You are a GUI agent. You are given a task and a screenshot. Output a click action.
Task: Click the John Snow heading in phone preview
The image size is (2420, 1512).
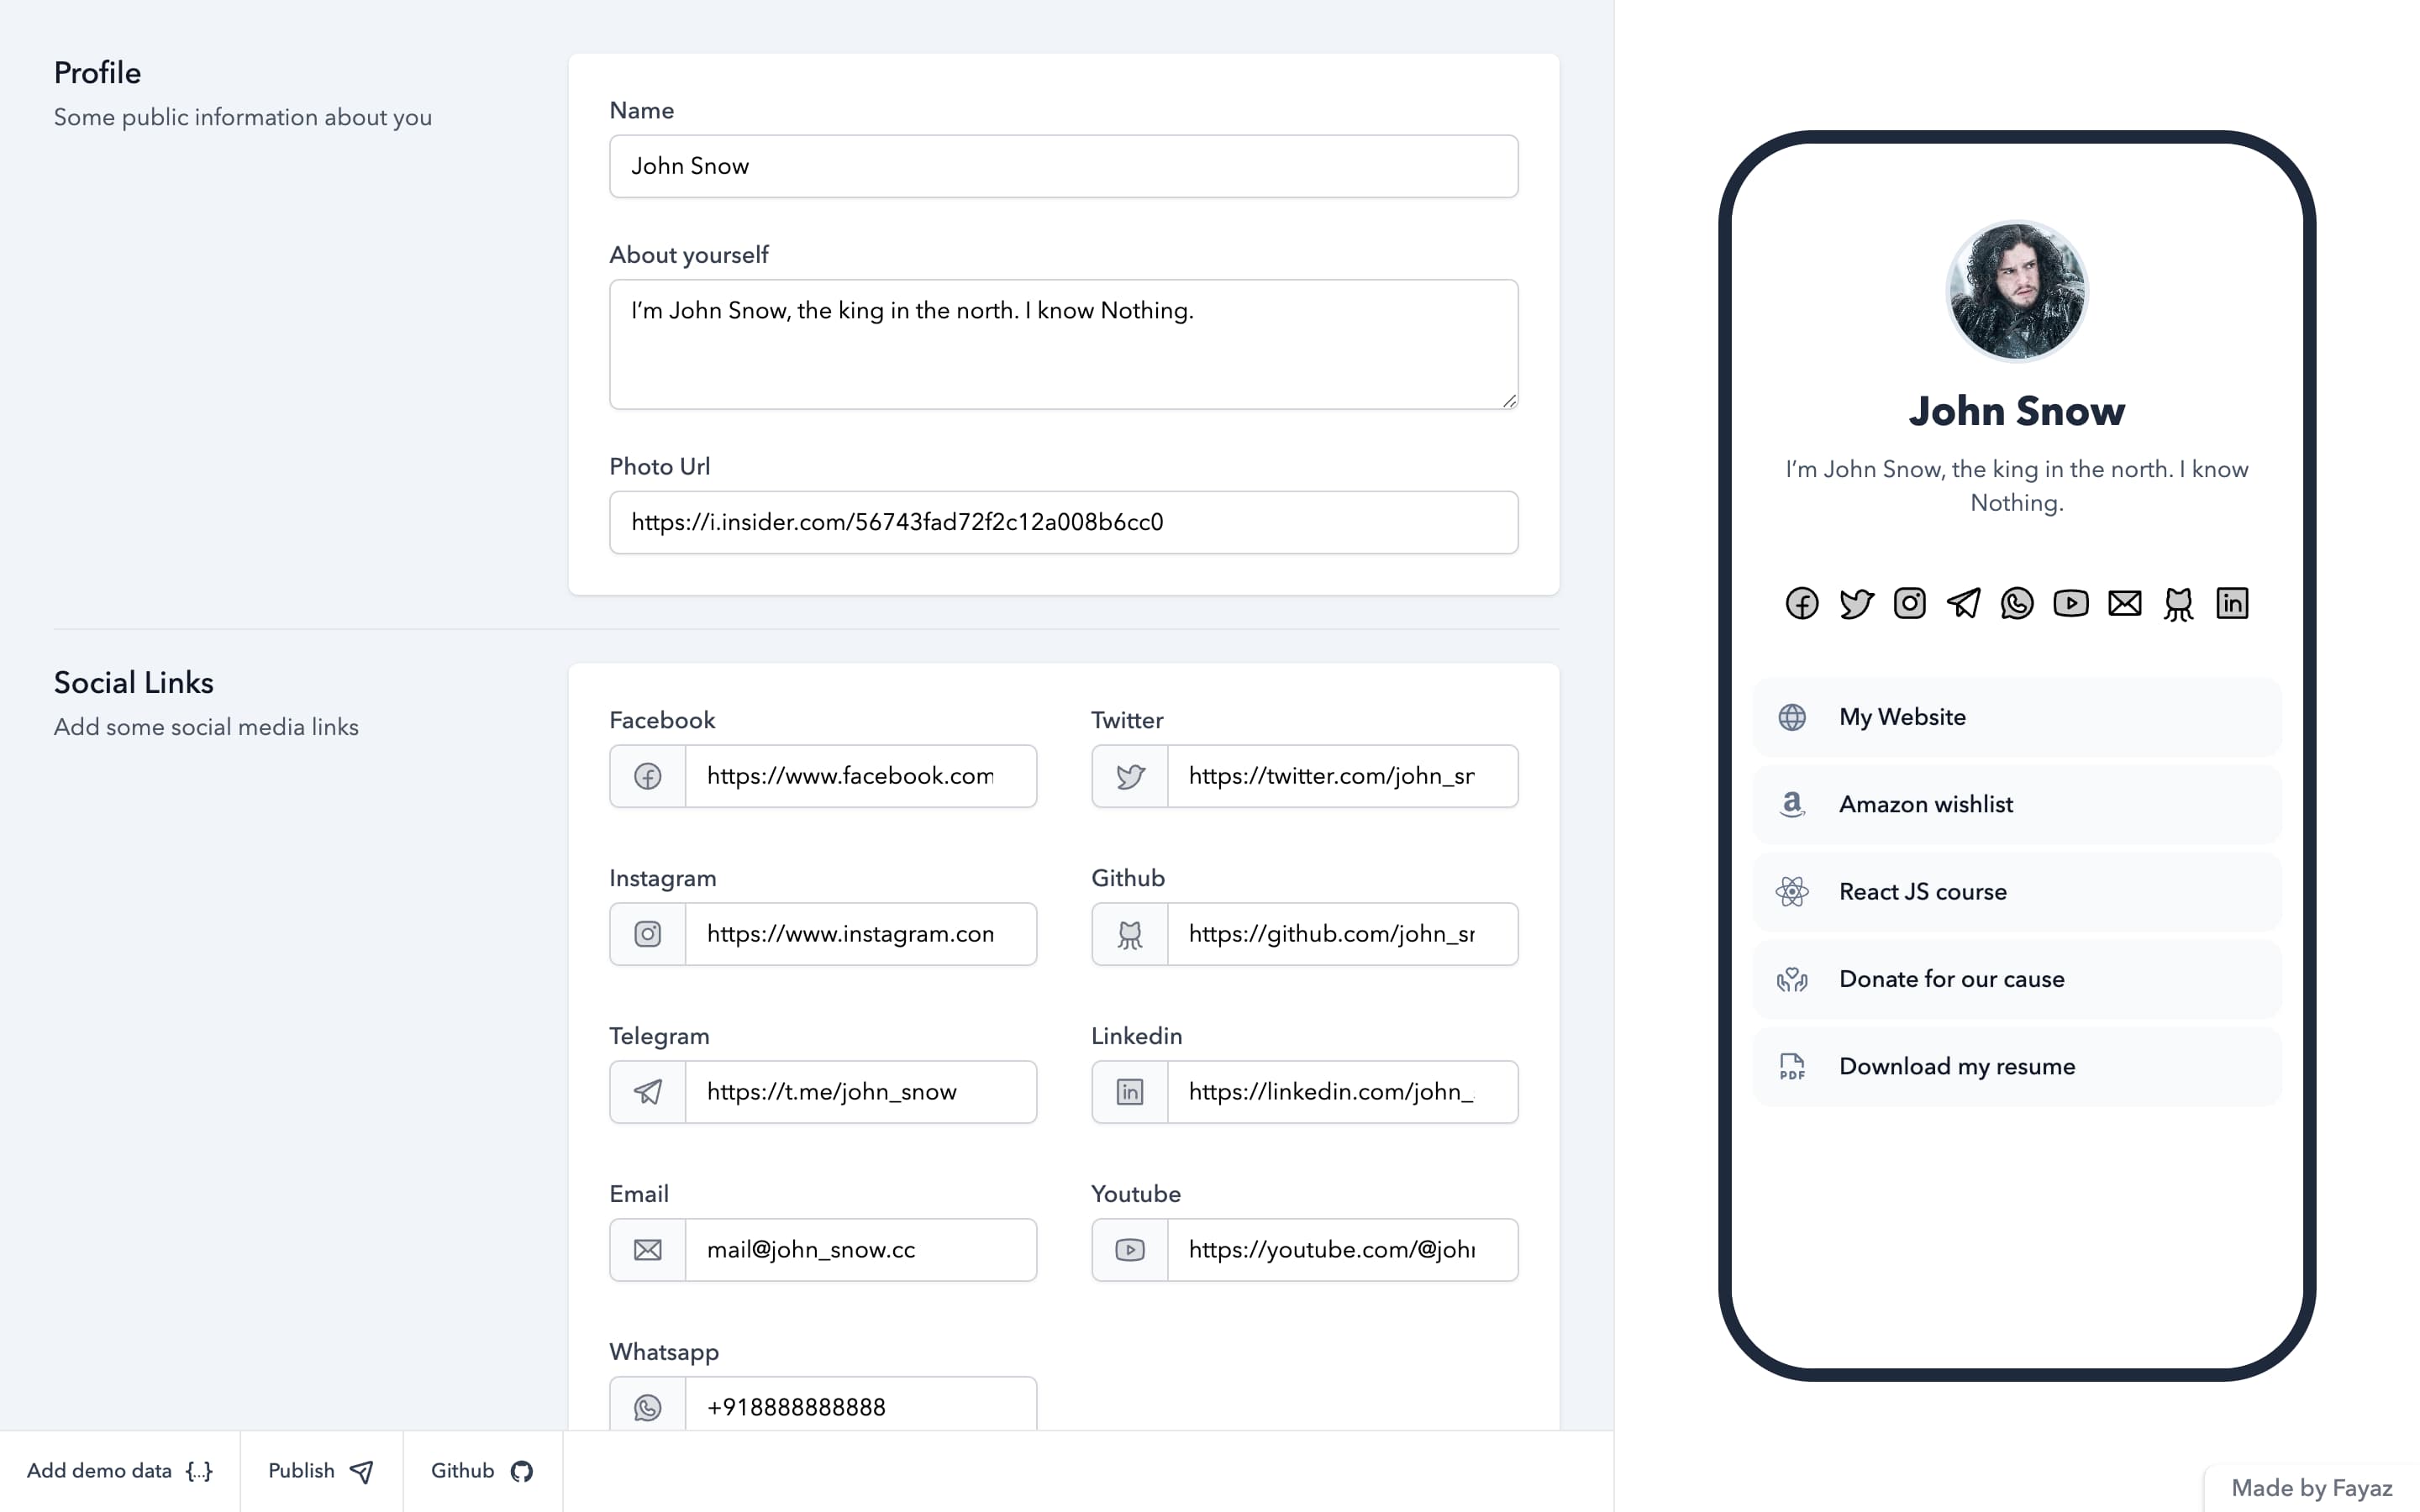point(2017,411)
